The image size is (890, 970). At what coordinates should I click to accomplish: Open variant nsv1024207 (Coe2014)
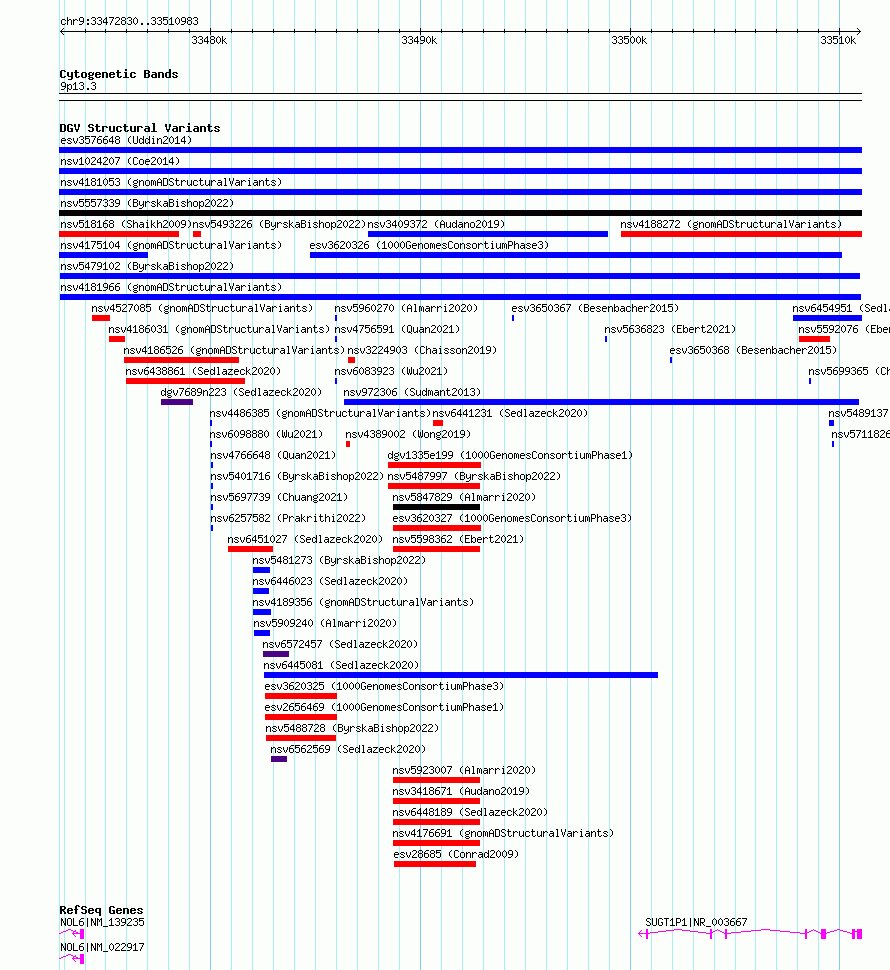(119, 161)
